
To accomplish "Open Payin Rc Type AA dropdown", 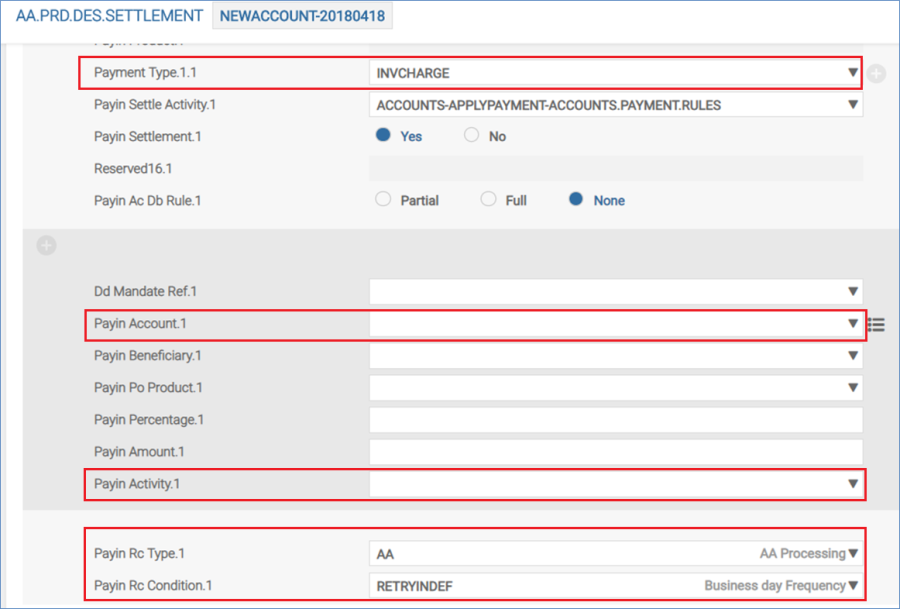I will point(852,554).
